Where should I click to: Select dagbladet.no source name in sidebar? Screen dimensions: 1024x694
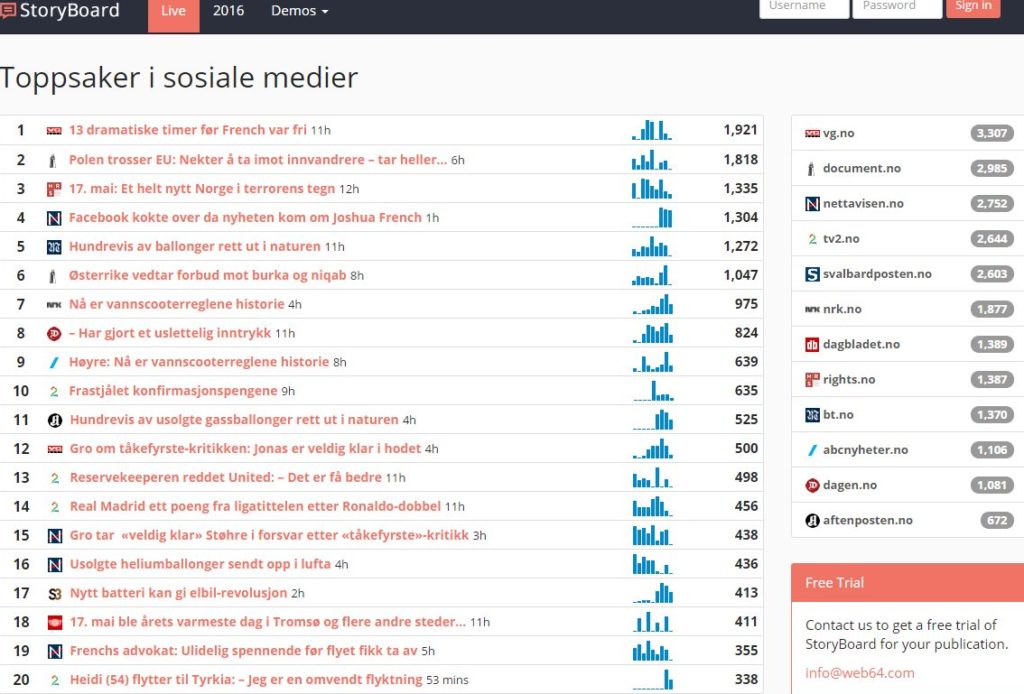tap(861, 345)
